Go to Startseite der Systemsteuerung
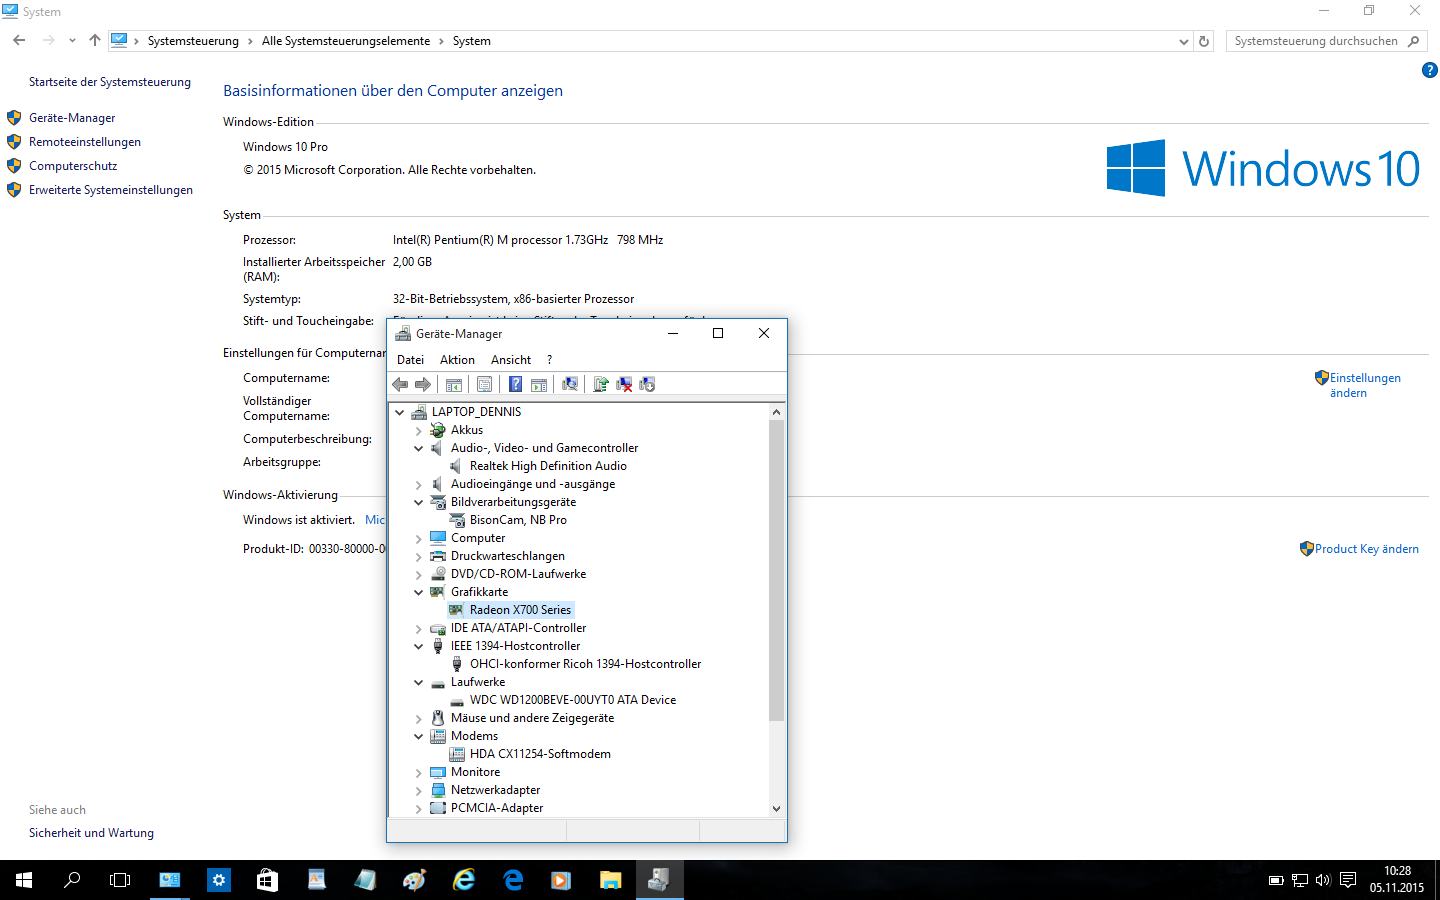This screenshot has width=1440, height=900. (x=110, y=82)
